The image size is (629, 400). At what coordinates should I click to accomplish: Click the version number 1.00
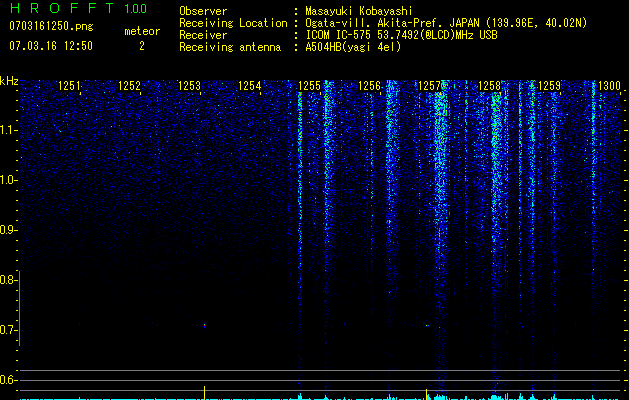pyautogui.click(x=135, y=8)
